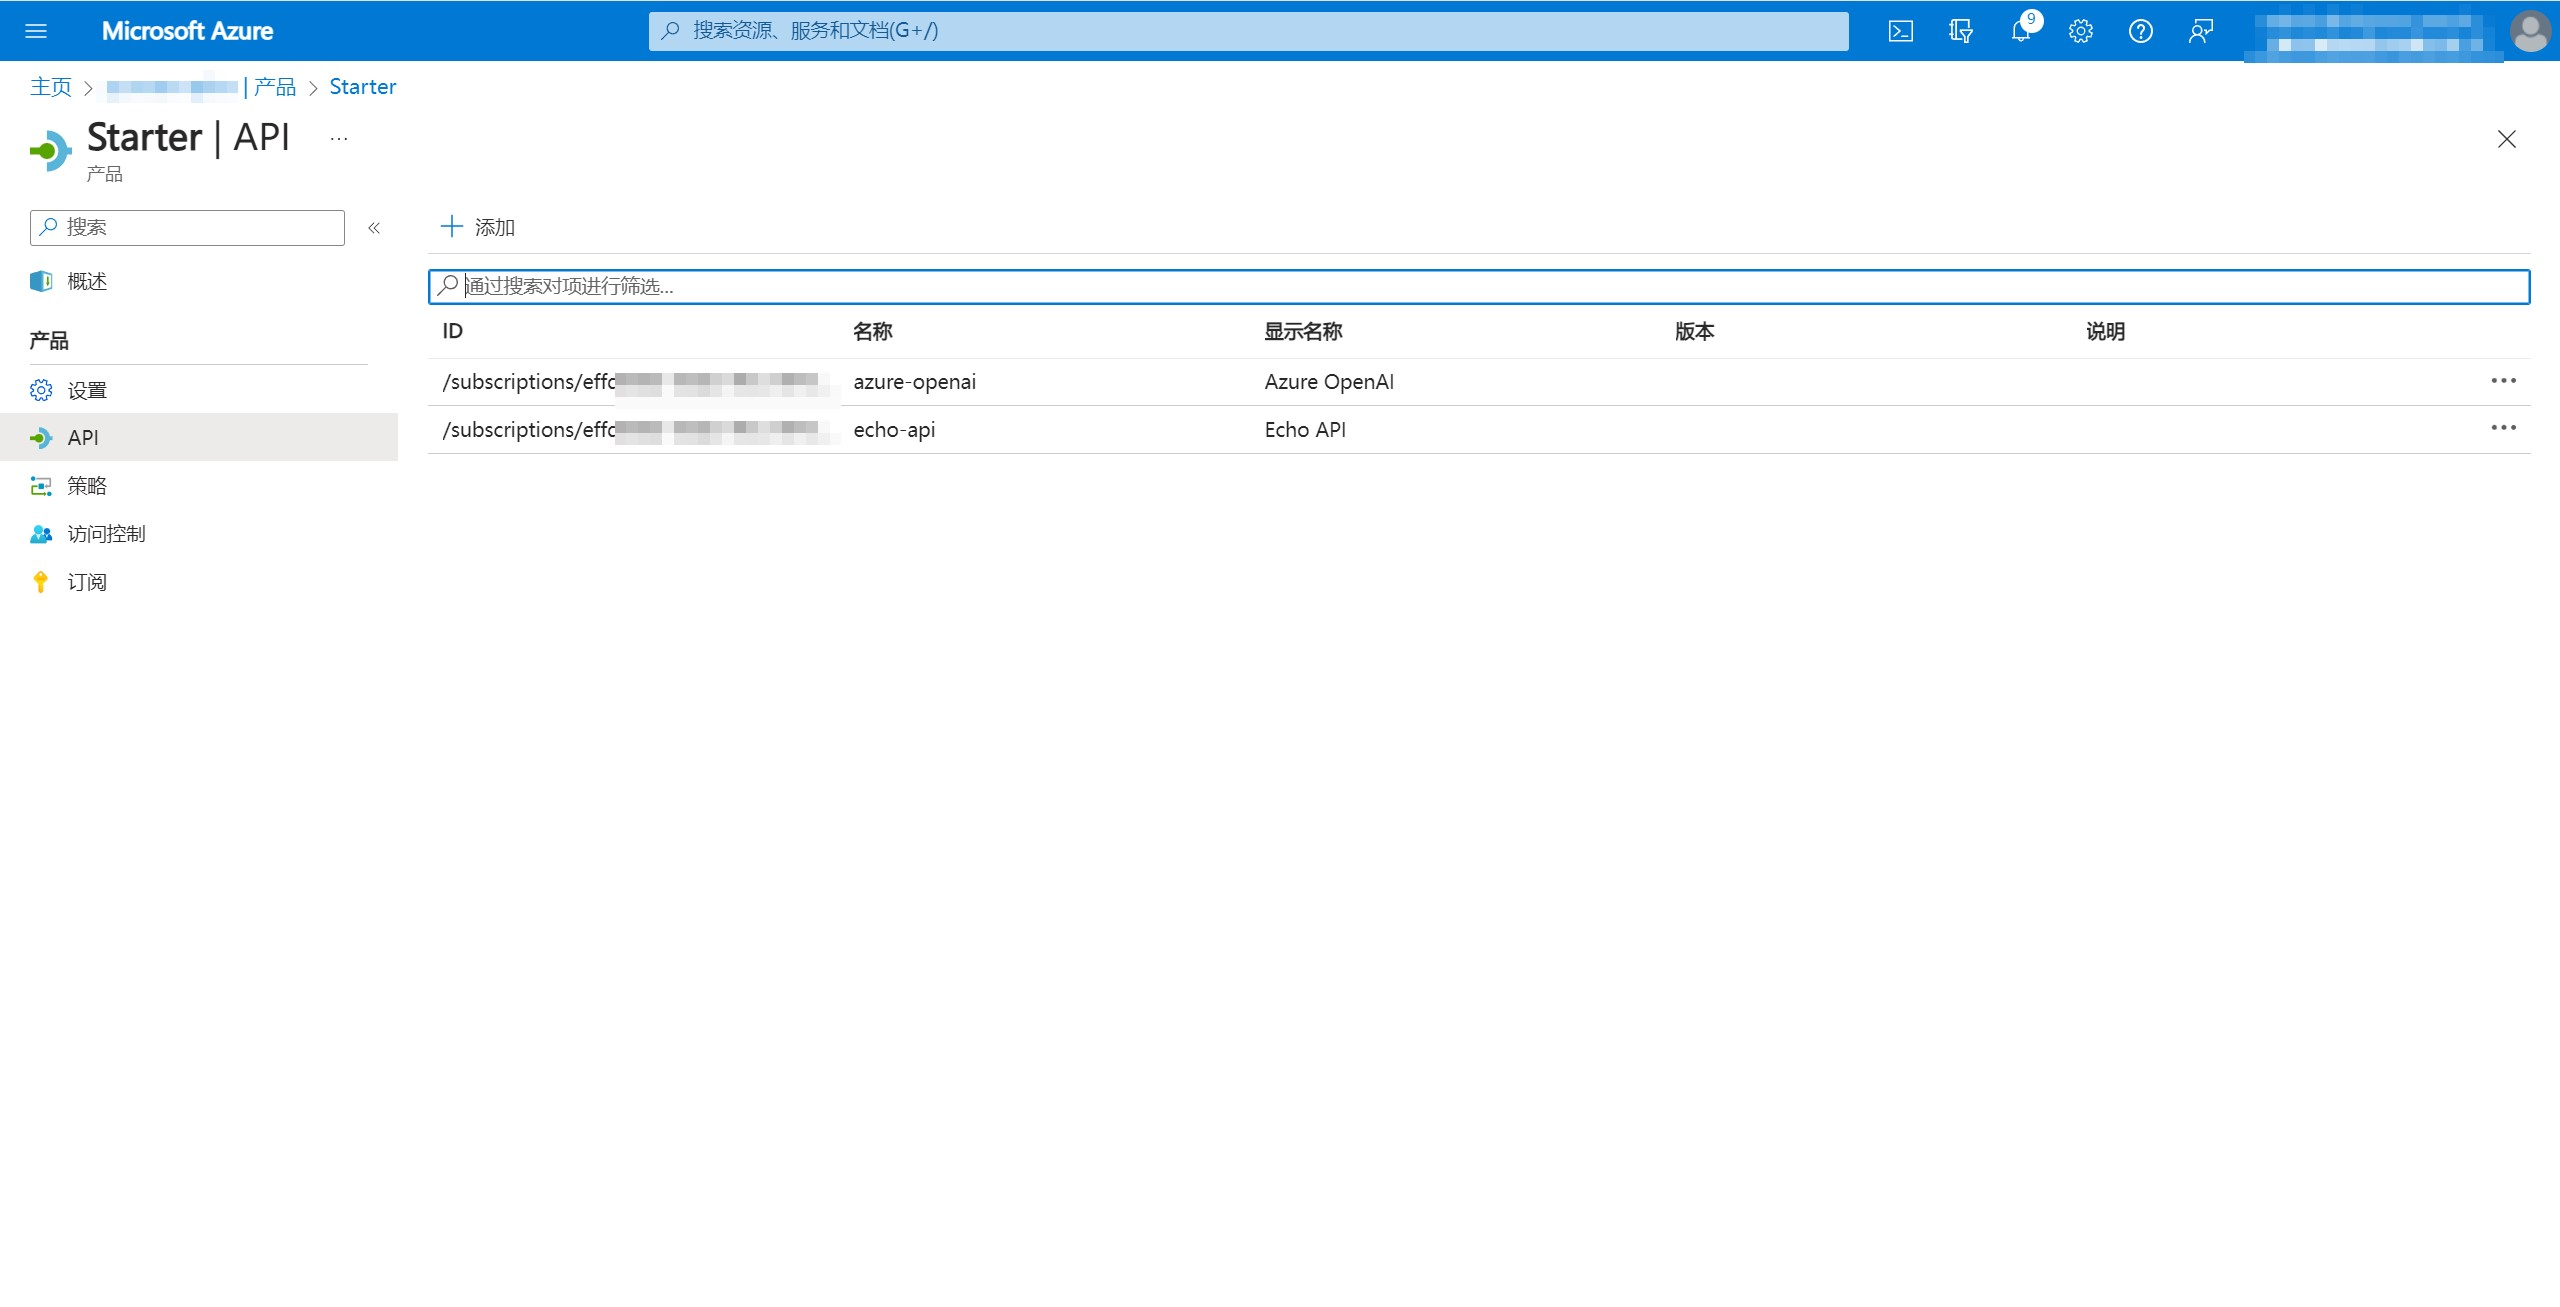Screen dimensions: 2560x1307
Task: Open context menu for azure-openai row
Action: (x=2503, y=381)
